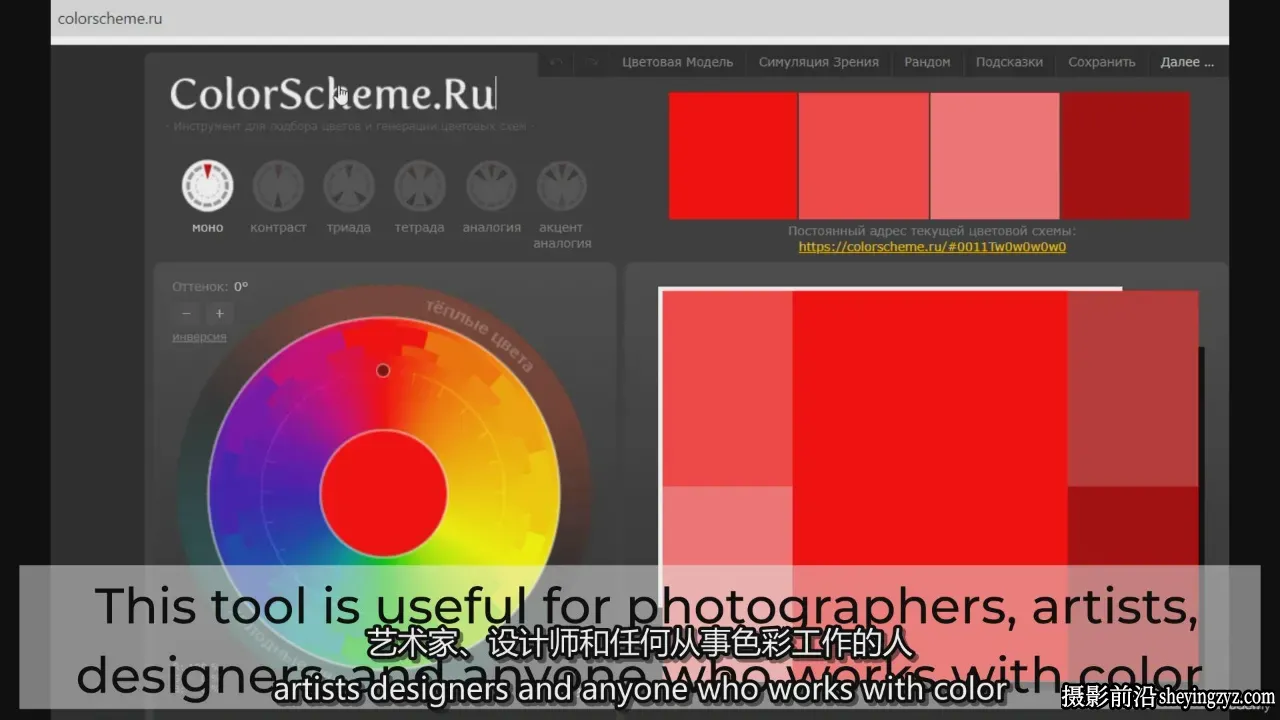Select the third pink palette swatch
The image size is (1280, 720).
(995, 155)
